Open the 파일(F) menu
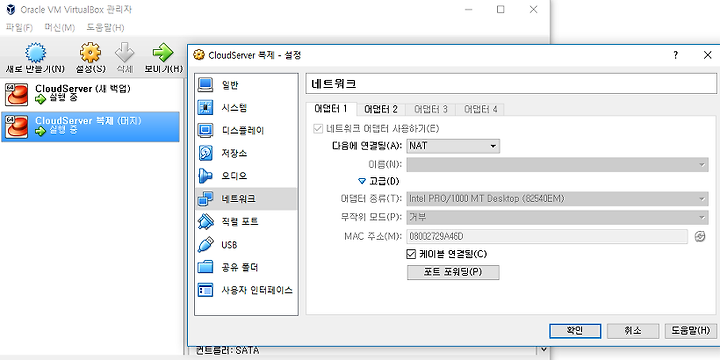The width and height of the screenshot is (720, 360). (19, 28)
